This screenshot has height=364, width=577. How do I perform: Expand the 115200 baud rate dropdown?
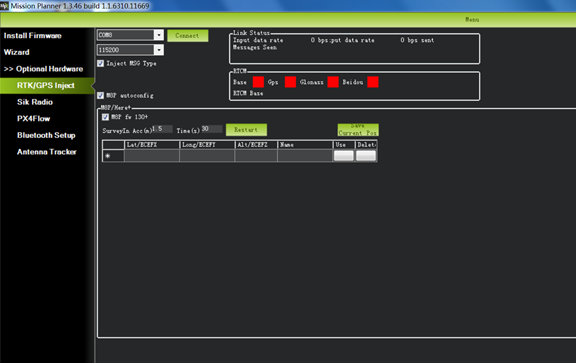click(x=159, y=50)
